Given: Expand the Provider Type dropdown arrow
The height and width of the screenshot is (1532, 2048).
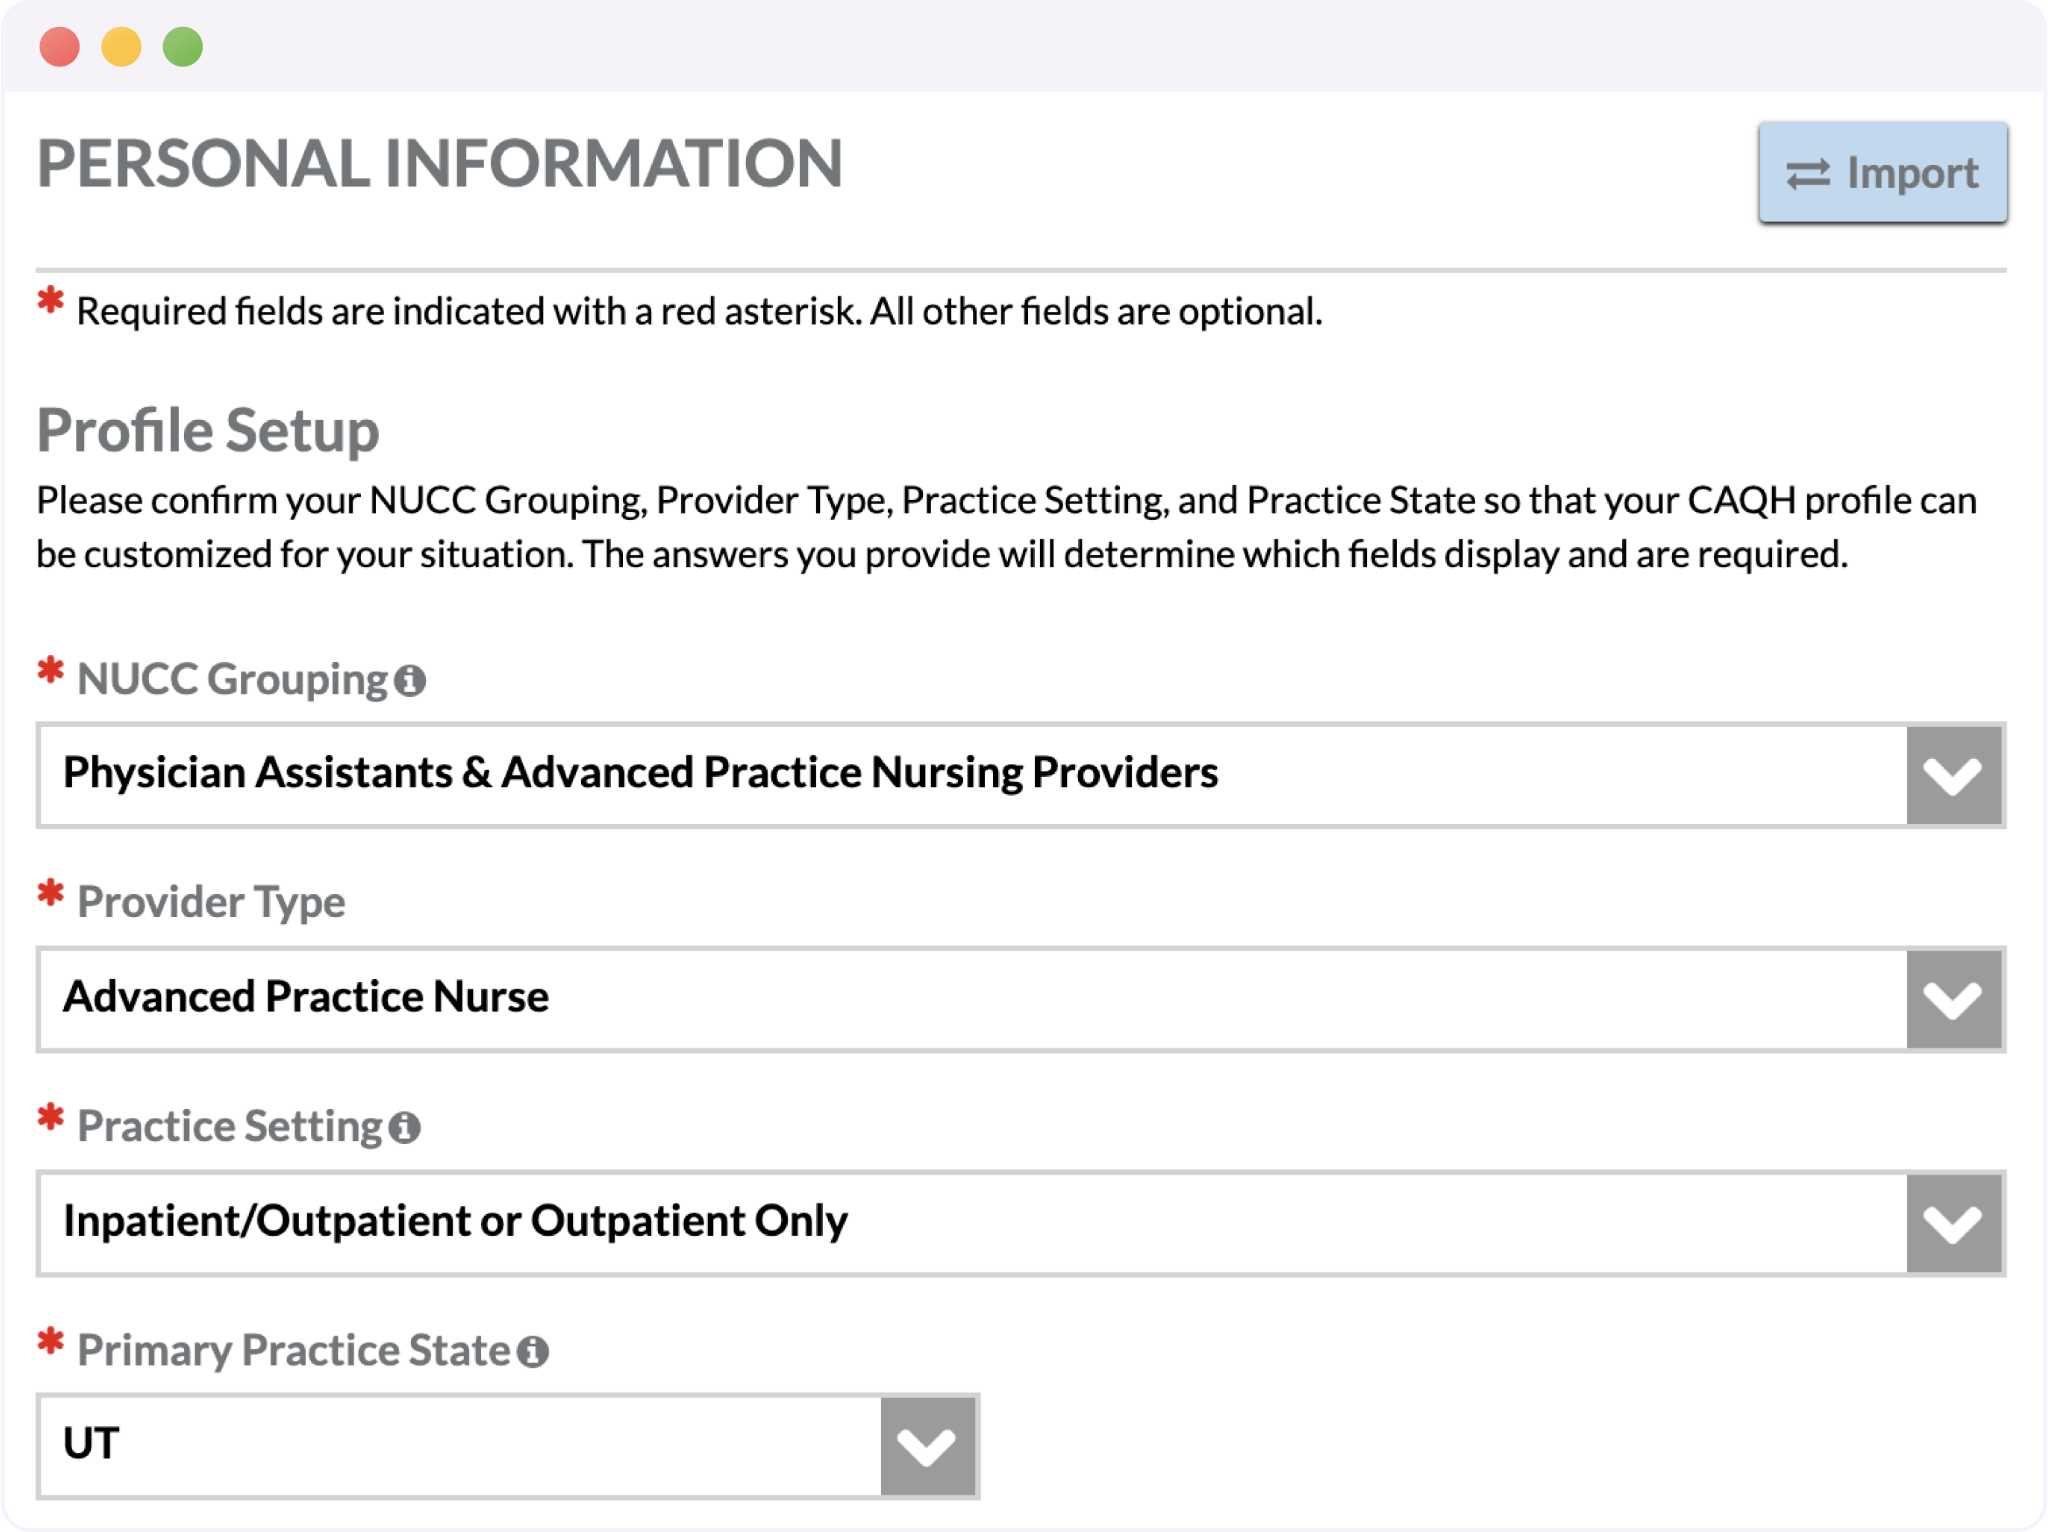Looking at the screenshot, I should coord(1953,999).
